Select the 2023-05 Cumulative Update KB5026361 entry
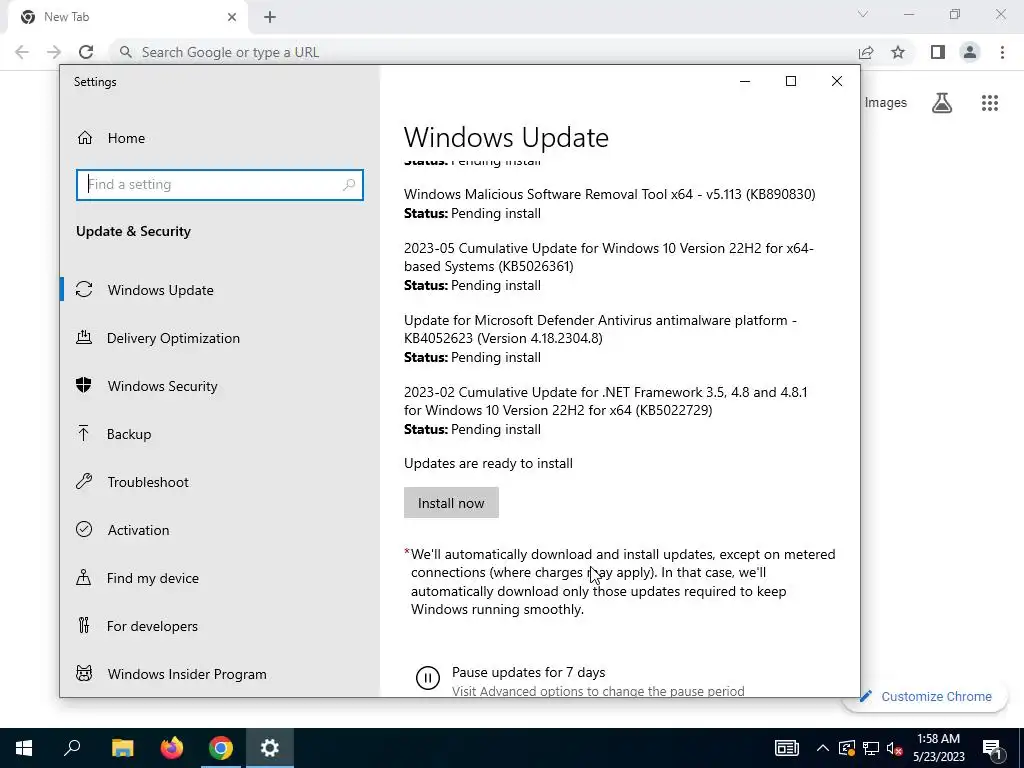The image size is (1024, 768). pos(609,266)
